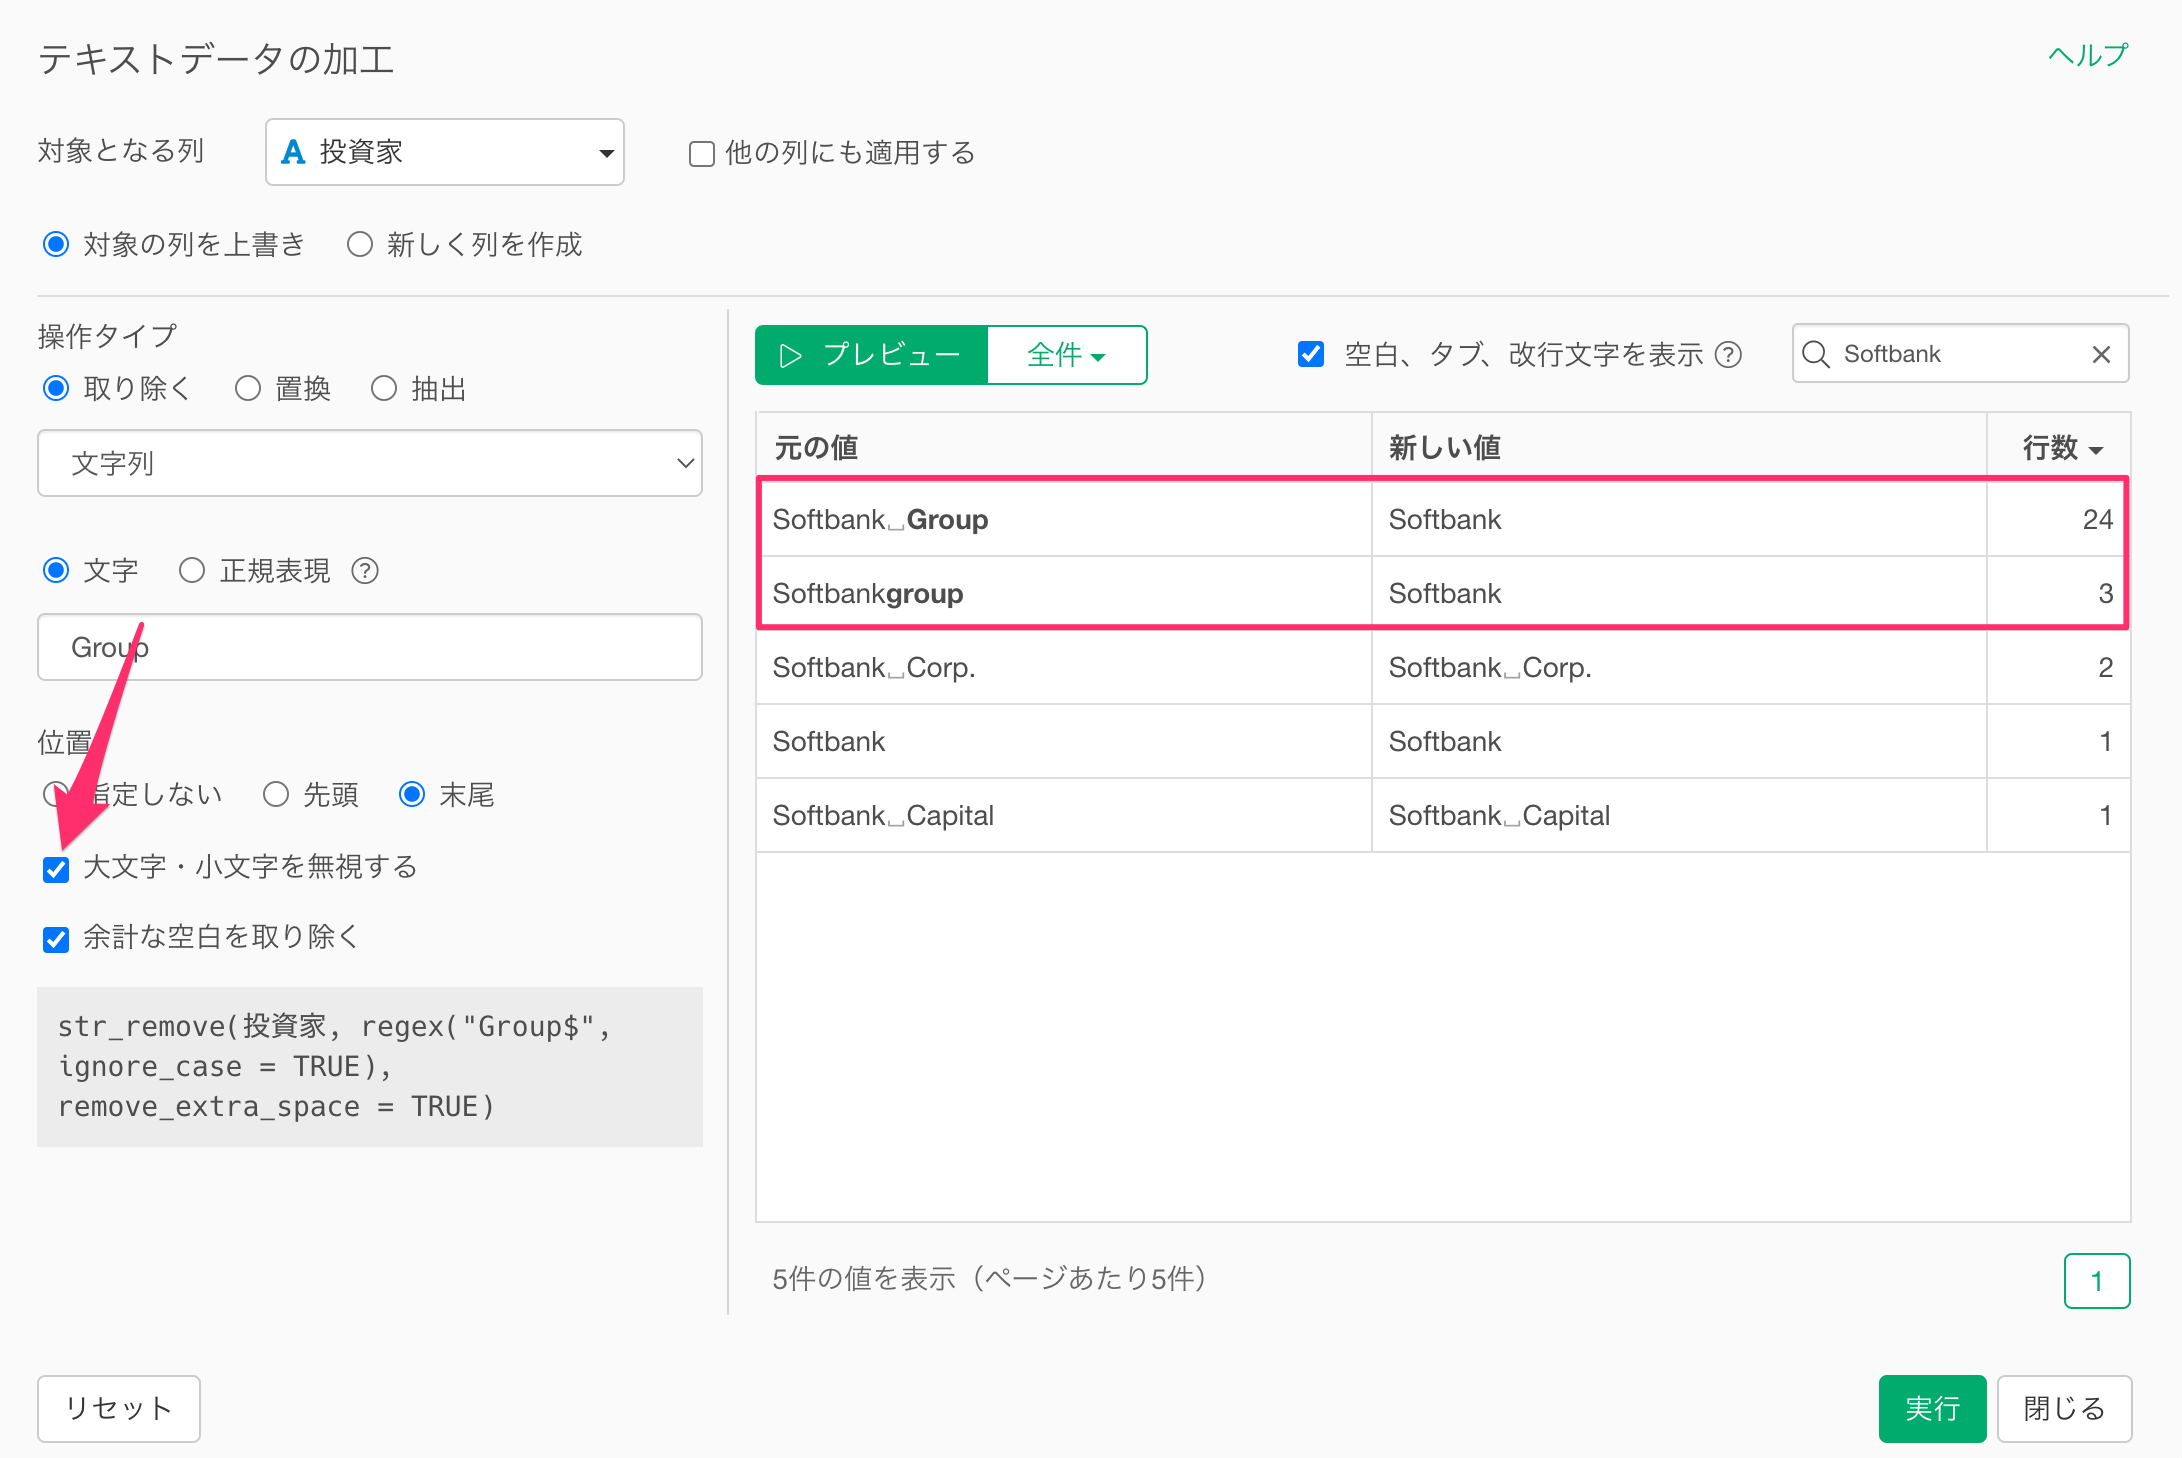Open the 全件 dropdown
The height and width of the screenshot is (1458, 2182).
1067,355
